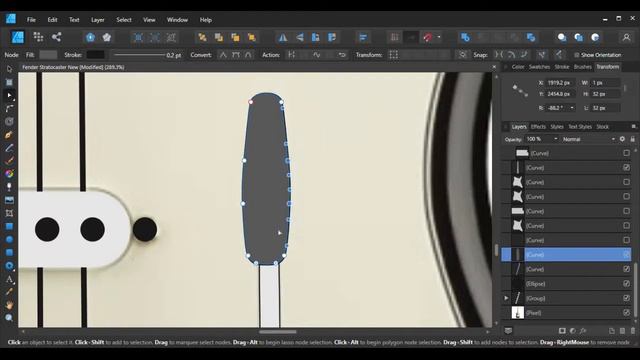The image size is (640, 360).
Task: Toggle visibility of the Ellipse layer
Action: 626,284
